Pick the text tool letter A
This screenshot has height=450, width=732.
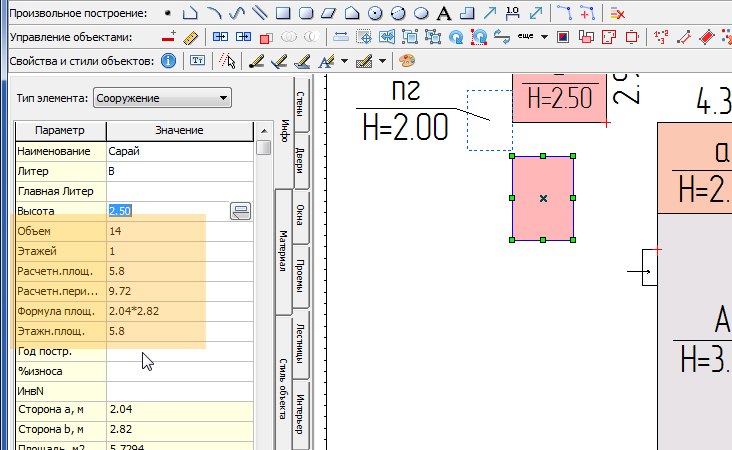[x=444, y=13]
